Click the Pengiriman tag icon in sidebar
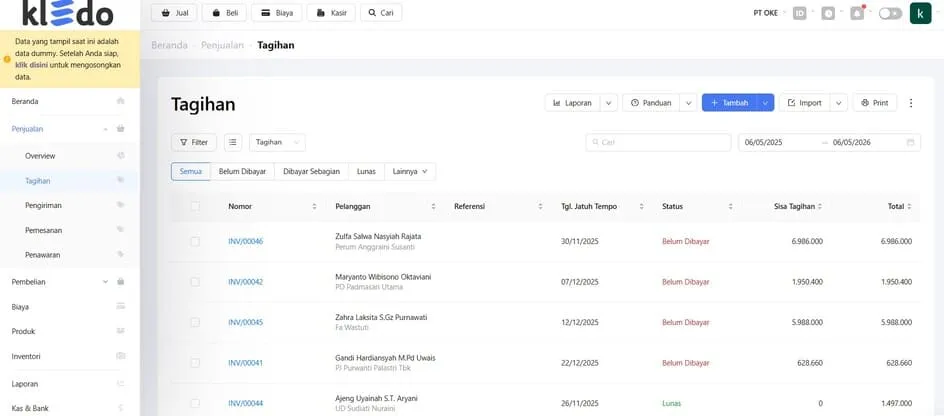The image size is (944, 416). pos(120,205)
